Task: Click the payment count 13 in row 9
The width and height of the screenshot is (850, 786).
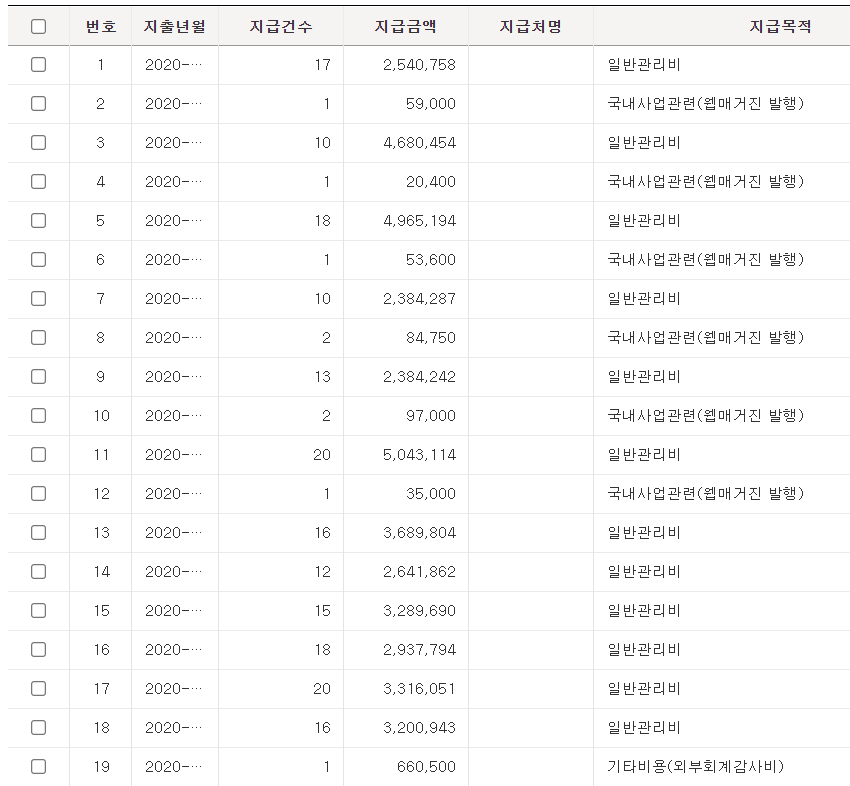Action: [323, 377]
